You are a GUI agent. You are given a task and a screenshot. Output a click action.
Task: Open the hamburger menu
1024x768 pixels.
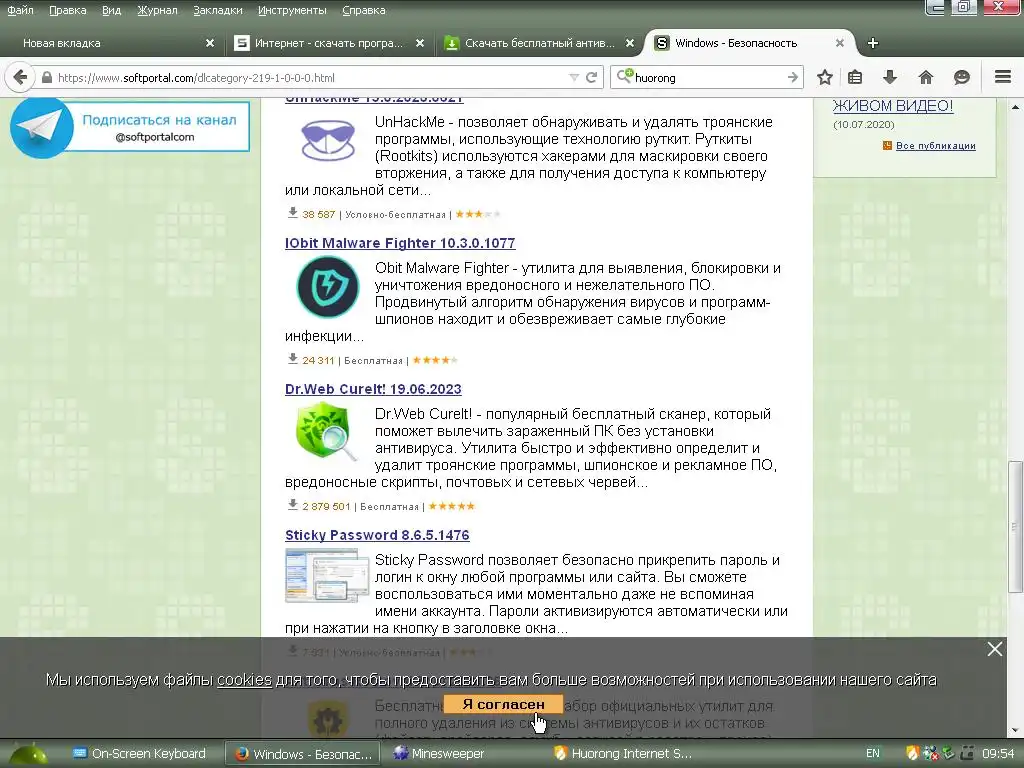(x=1002, y=77)
